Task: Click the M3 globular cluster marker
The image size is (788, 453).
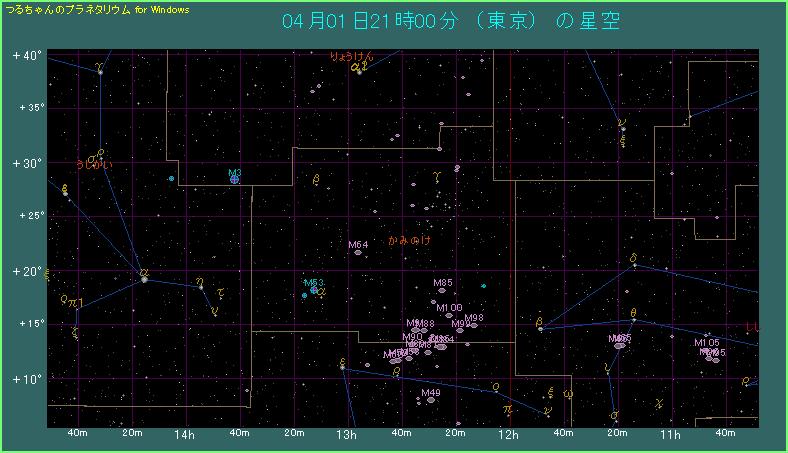Action: [234, 180]
